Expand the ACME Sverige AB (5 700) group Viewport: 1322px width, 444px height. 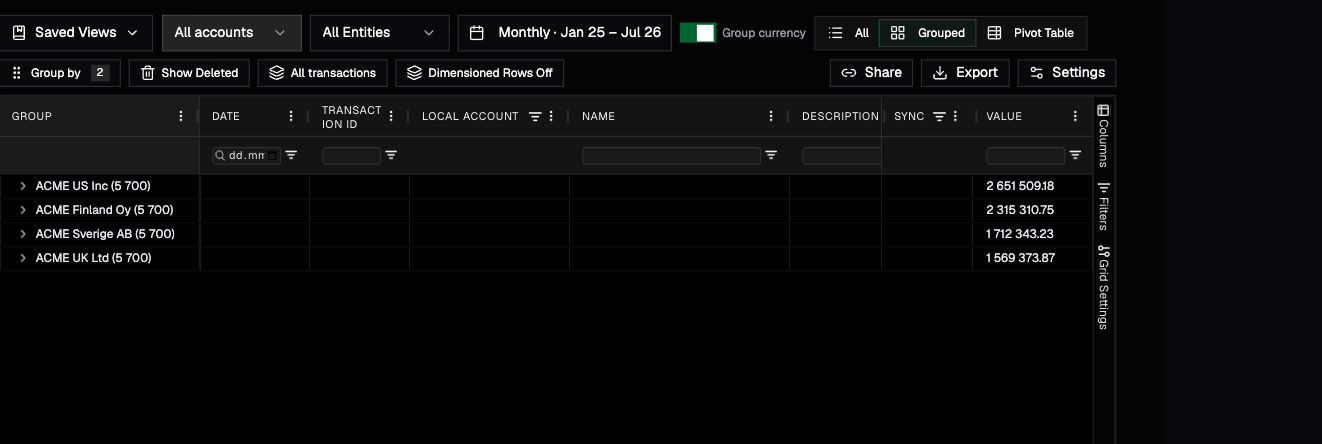pyautogui.click(x=22, y=234)
